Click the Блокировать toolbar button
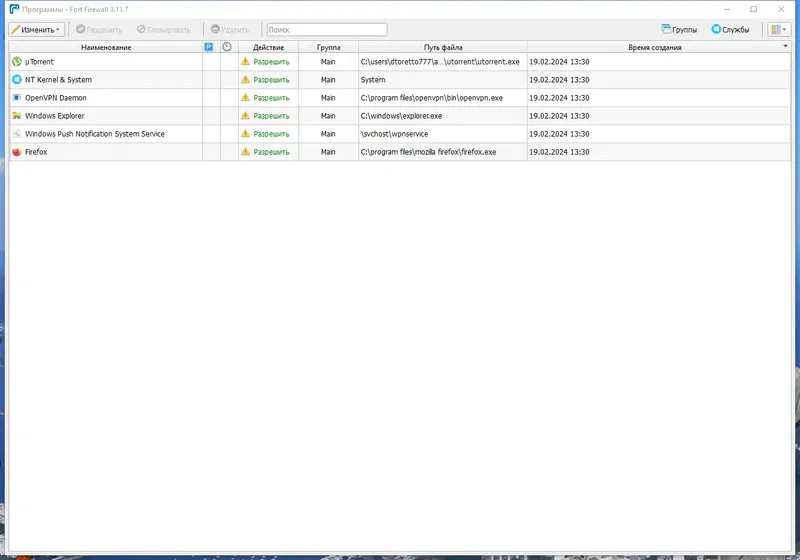This screenshot has height=560, width=800. 164,30
